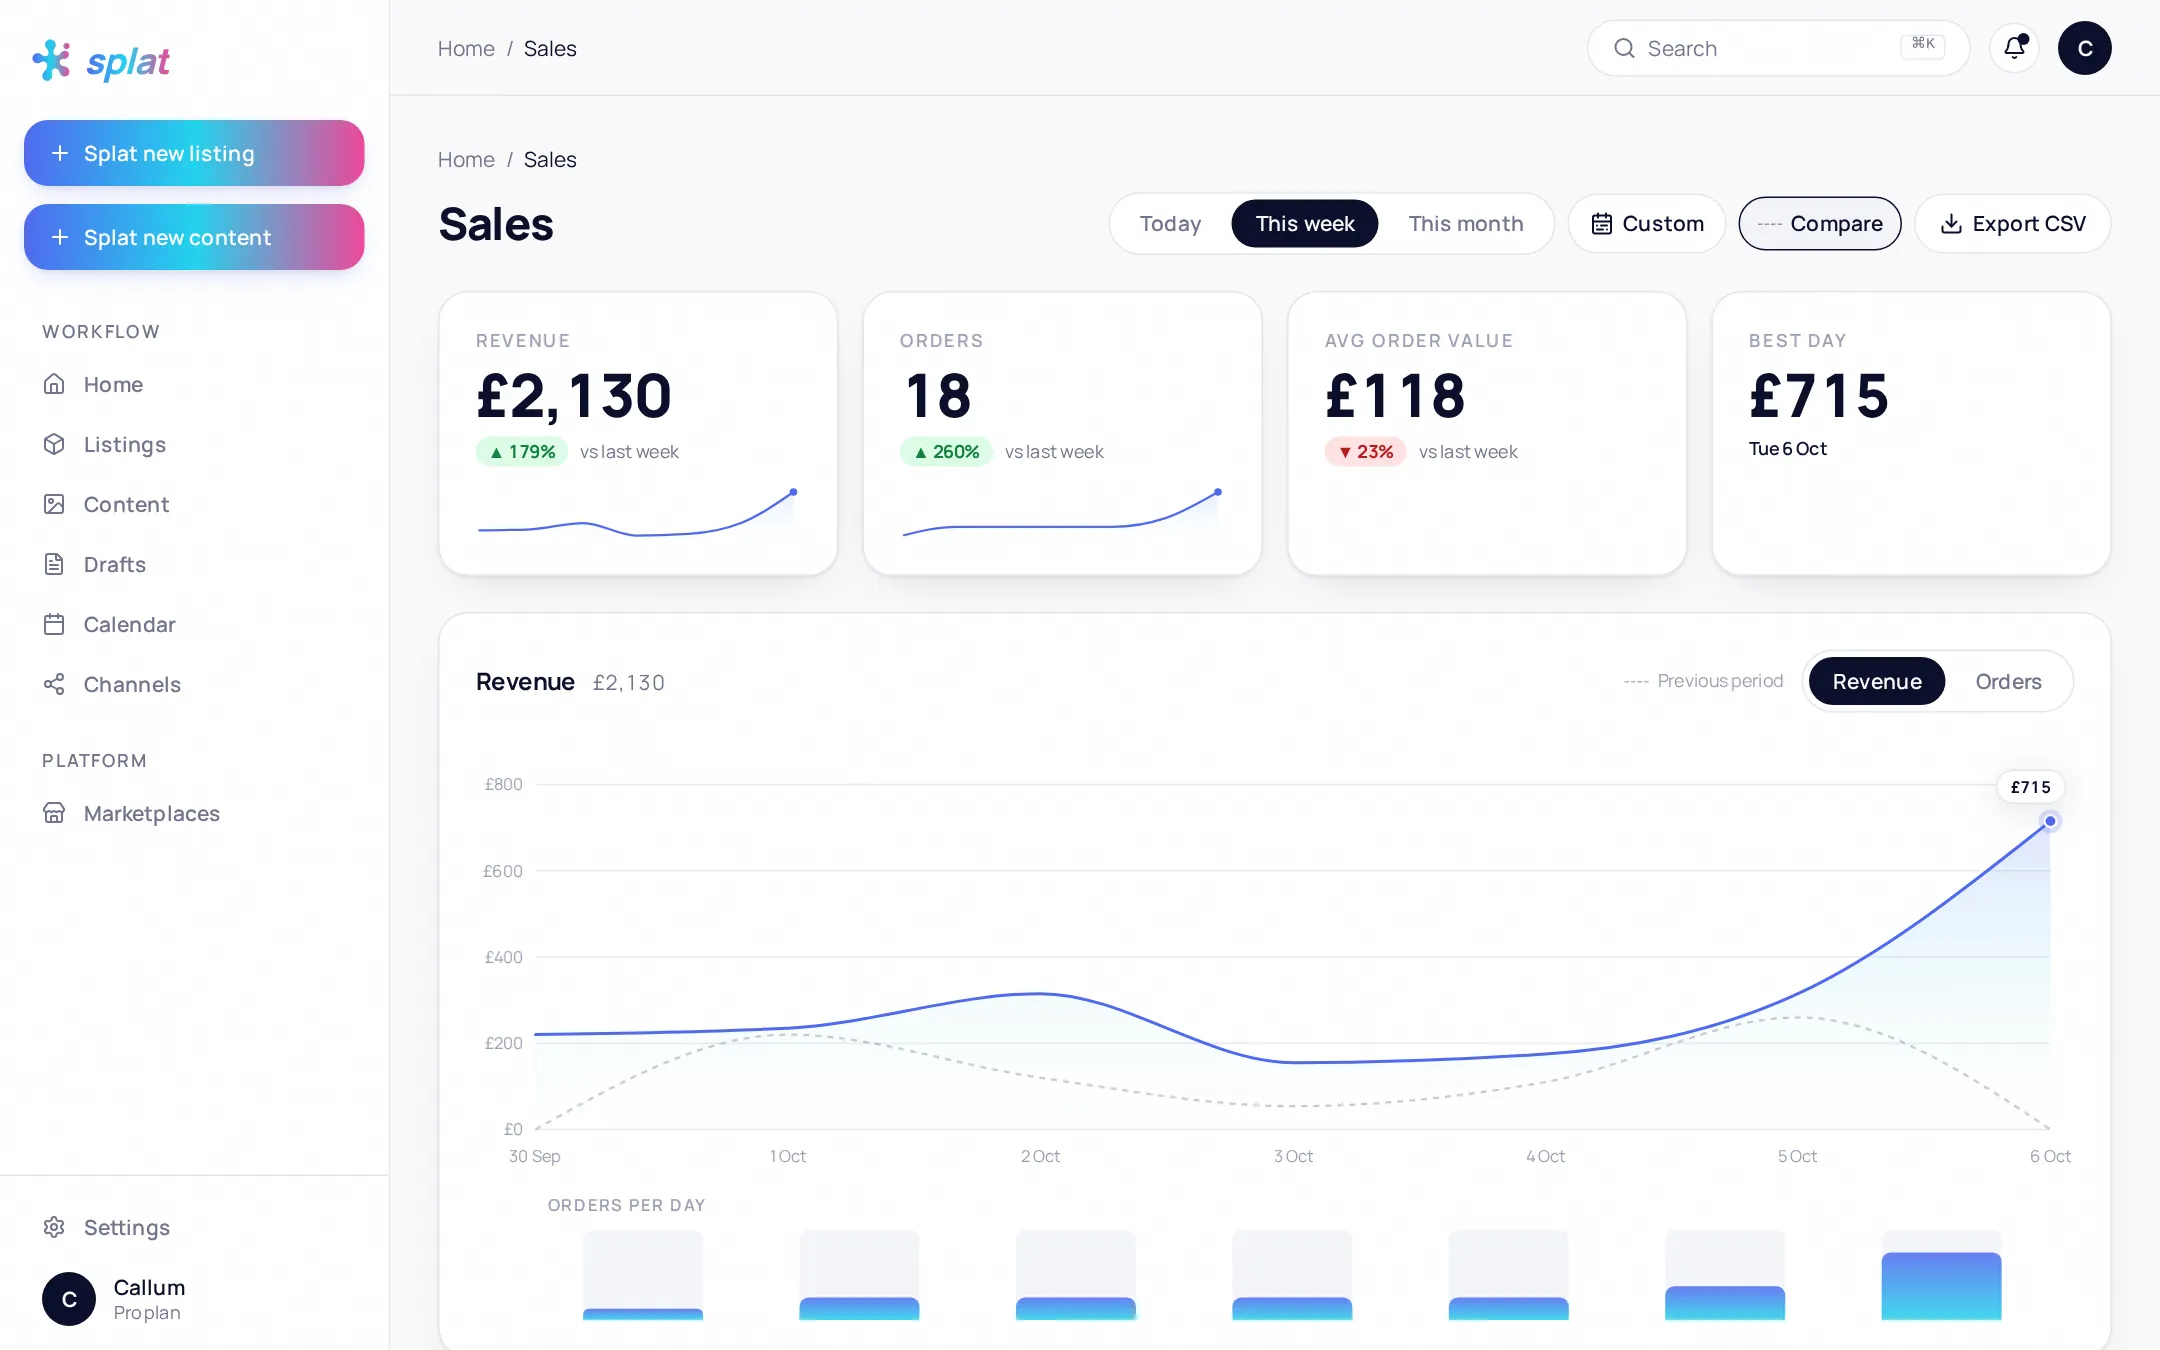Click the Settings gear icon
Viewport: 2160px width, 1350px height.
point(54,1227)
